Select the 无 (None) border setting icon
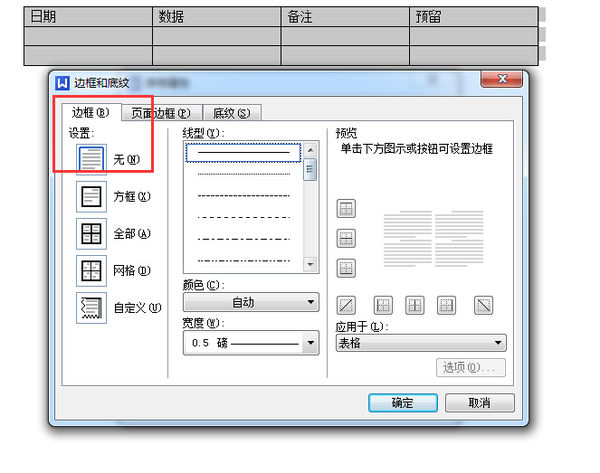 click(91, 158)
